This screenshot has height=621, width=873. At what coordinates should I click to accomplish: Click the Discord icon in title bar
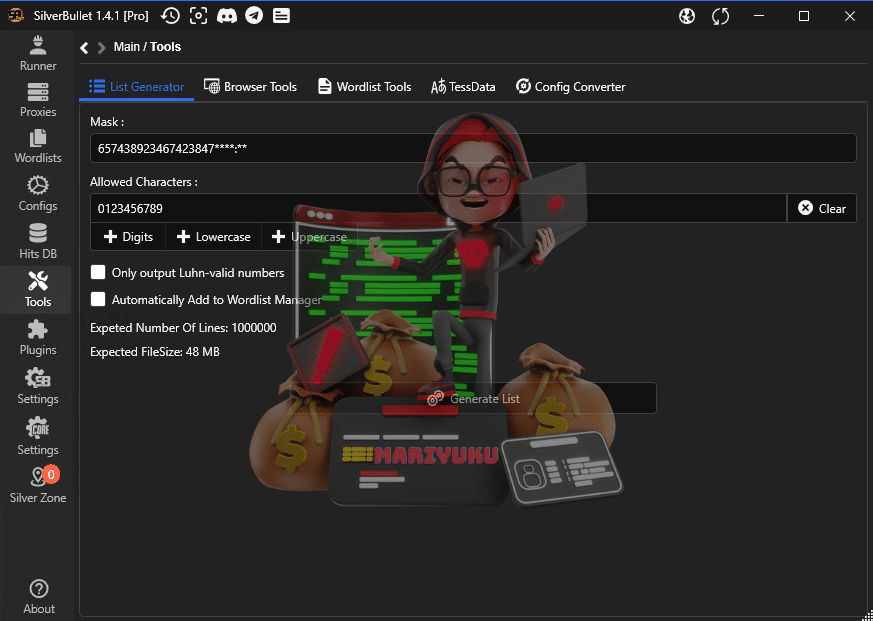point(227,16)
